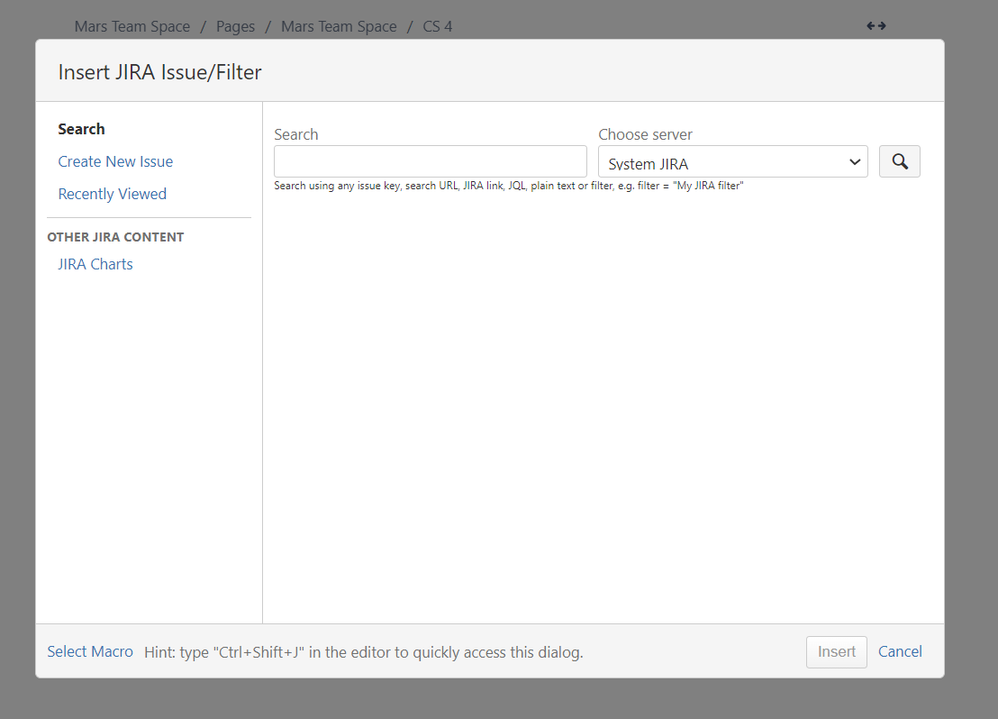Click the OTHER JIRA CONTENT section header
998x719 pixels.
click(116, 236)
